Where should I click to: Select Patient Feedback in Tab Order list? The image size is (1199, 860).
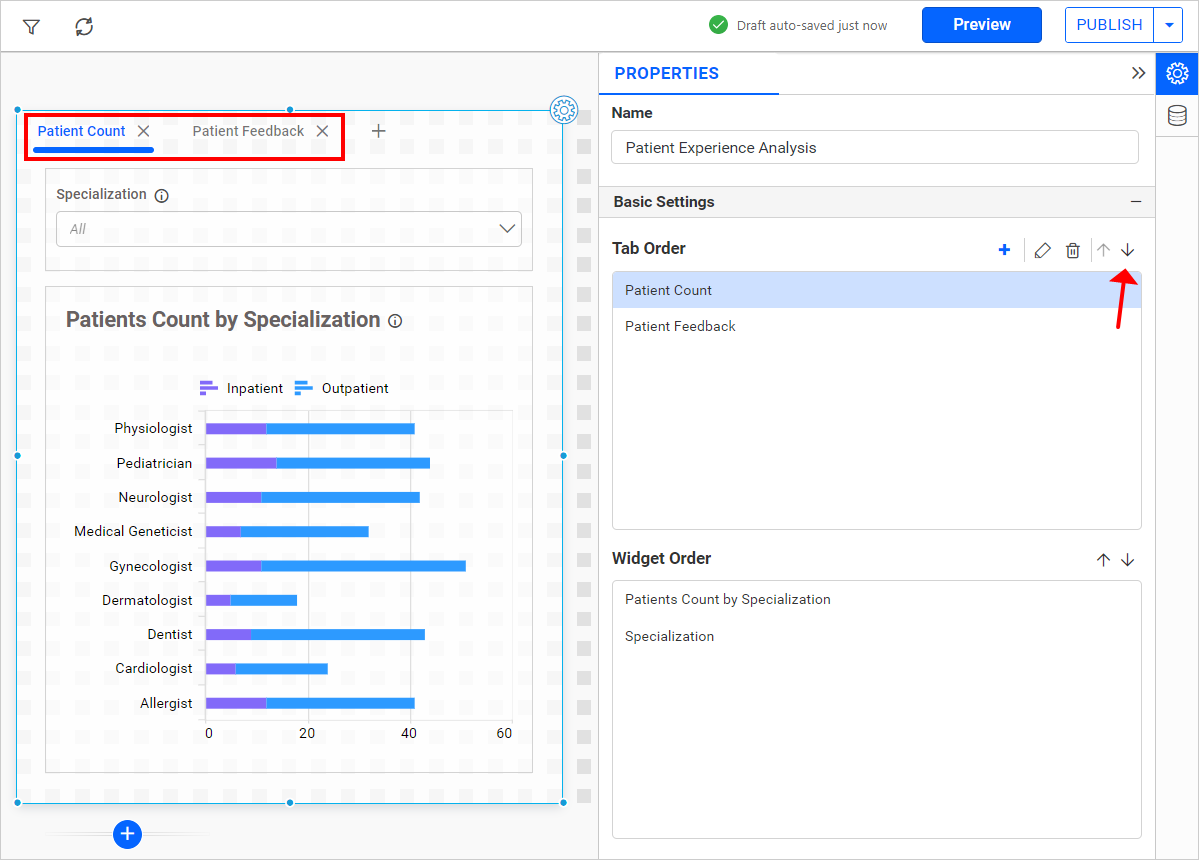[x=680, y=326]
